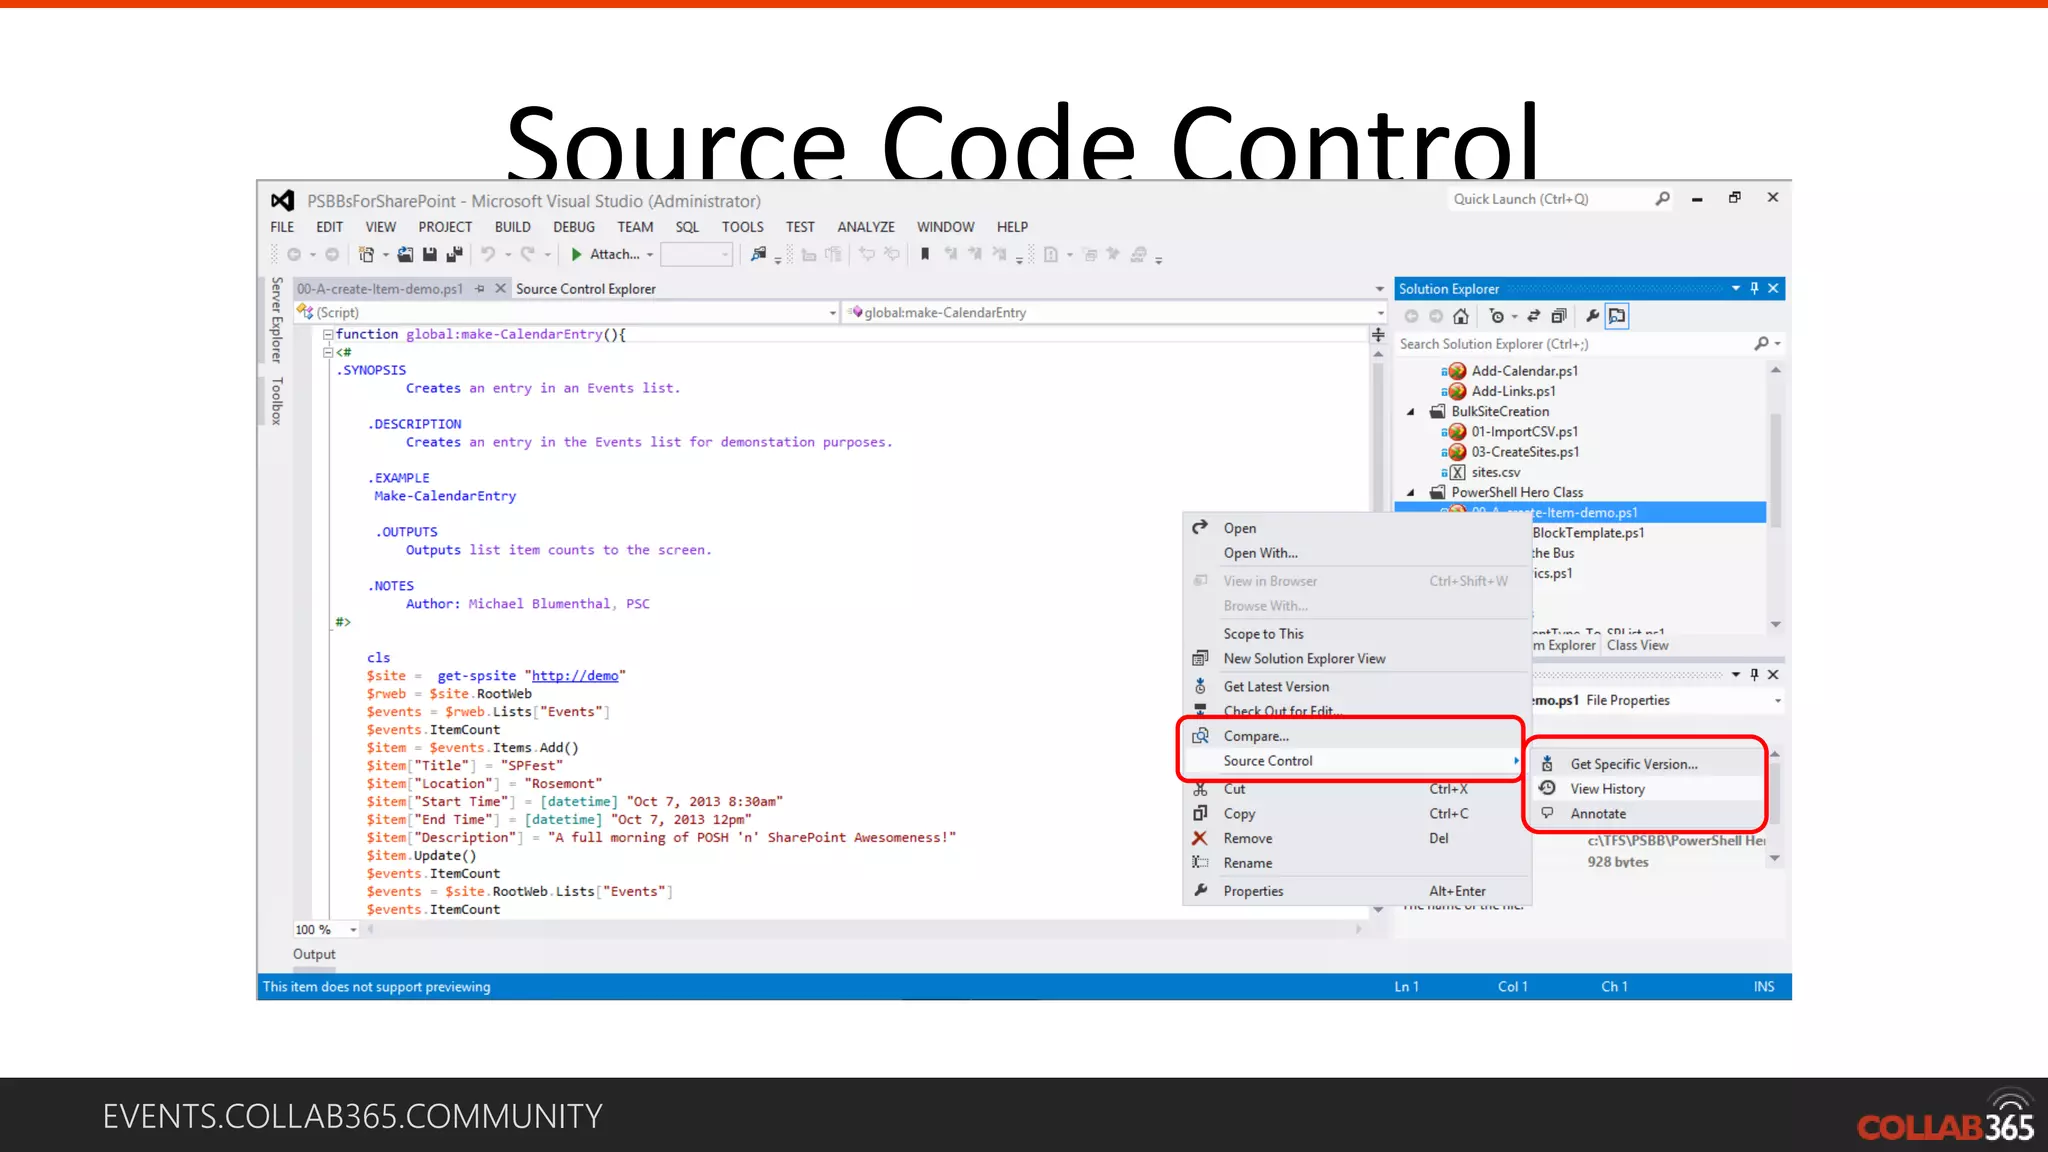Open the 100 % zoom dropdown

tap(353, 930)
